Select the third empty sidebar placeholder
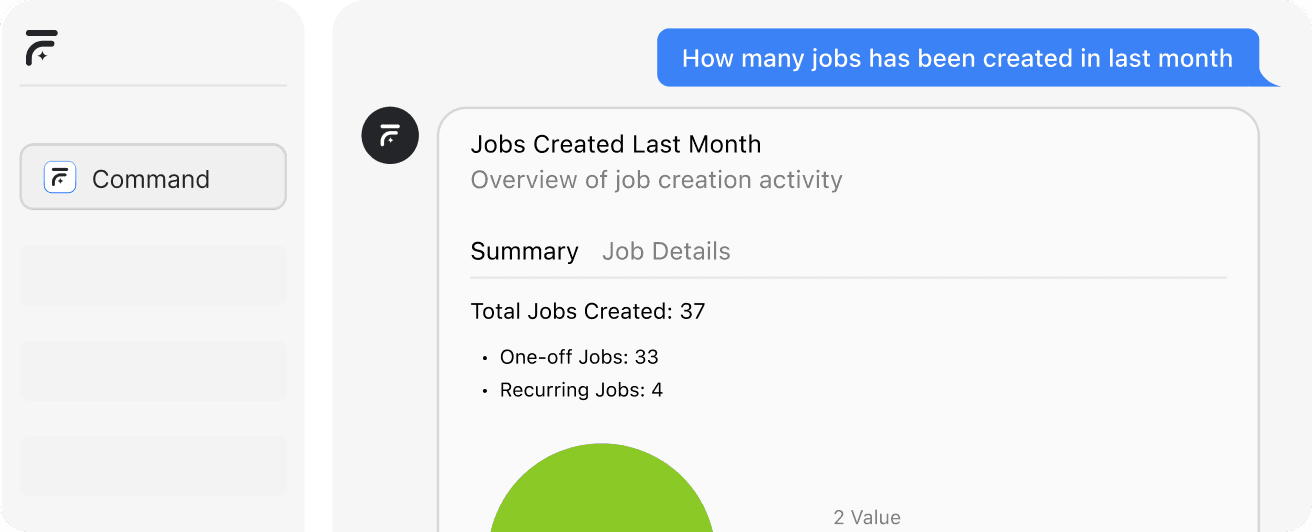 [153, 465]
